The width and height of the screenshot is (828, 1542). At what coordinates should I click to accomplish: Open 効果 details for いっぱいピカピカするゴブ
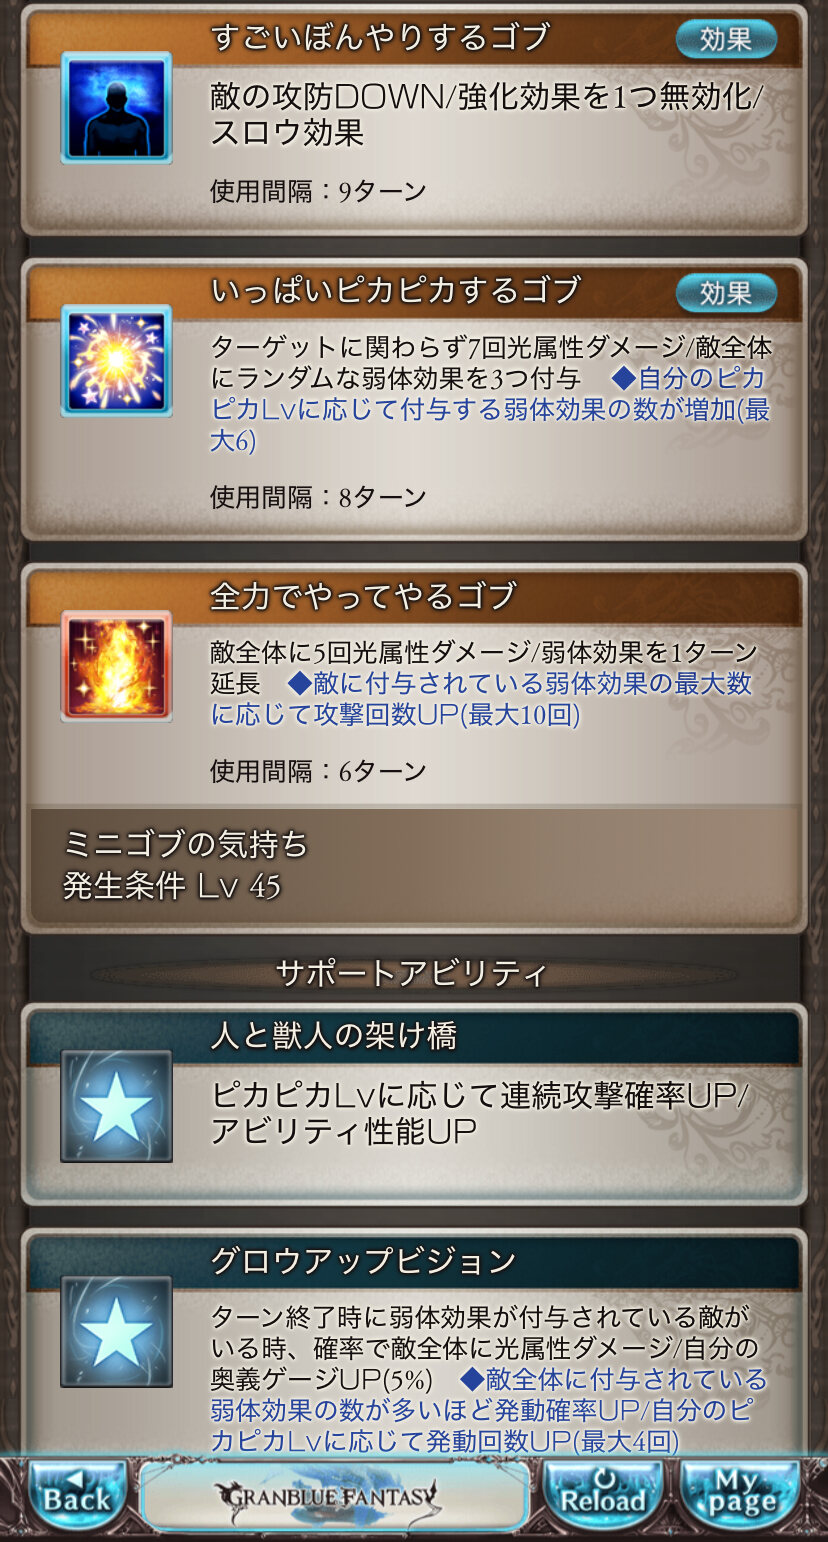click(726, 293)
